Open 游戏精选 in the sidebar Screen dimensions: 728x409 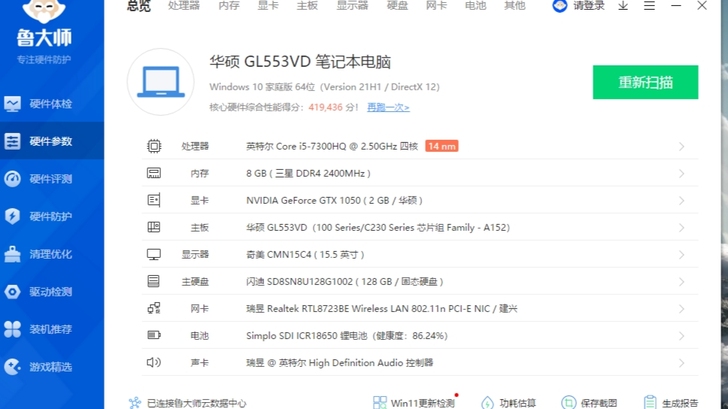coord(50,367)
